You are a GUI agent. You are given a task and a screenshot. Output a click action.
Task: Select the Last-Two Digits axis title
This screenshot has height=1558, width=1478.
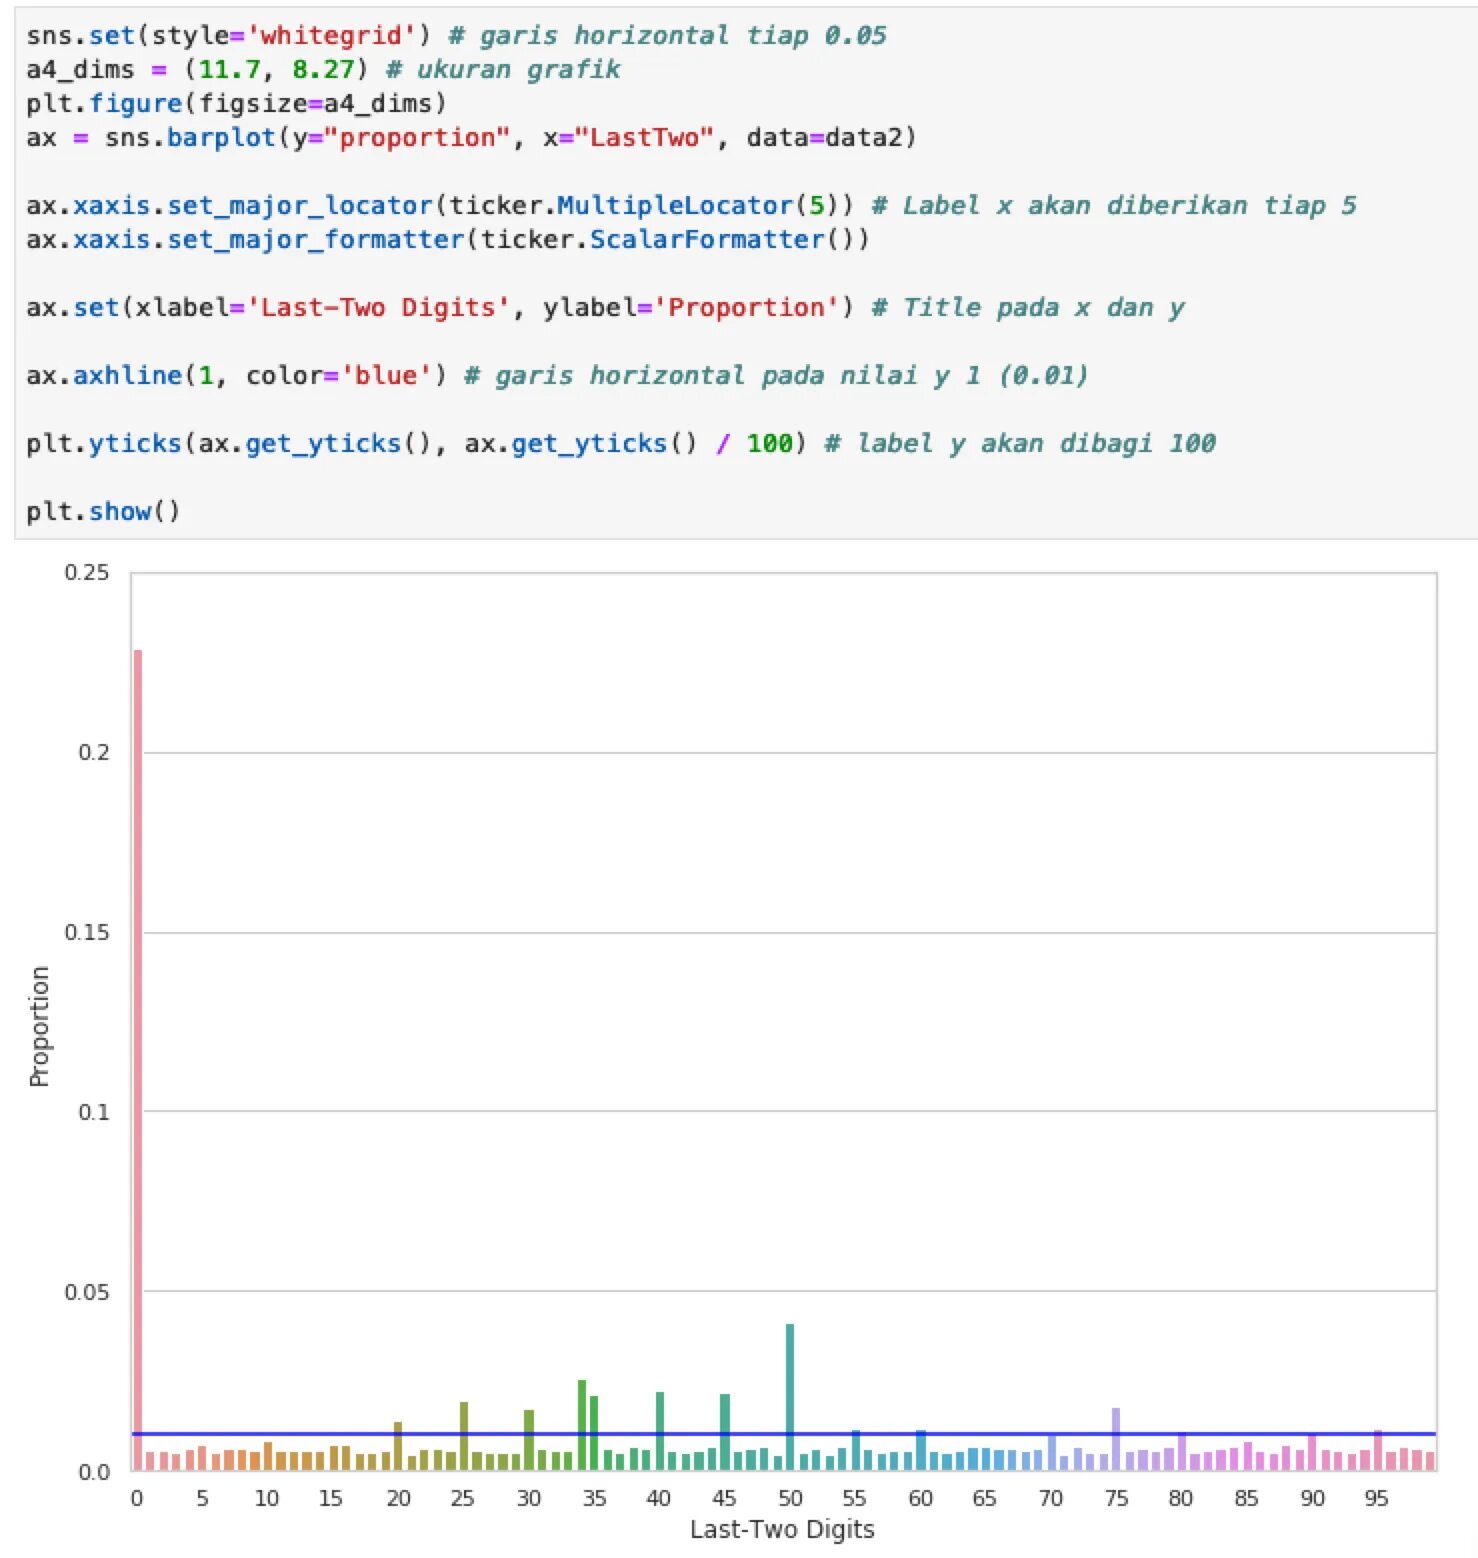[x=782, y=1529]
